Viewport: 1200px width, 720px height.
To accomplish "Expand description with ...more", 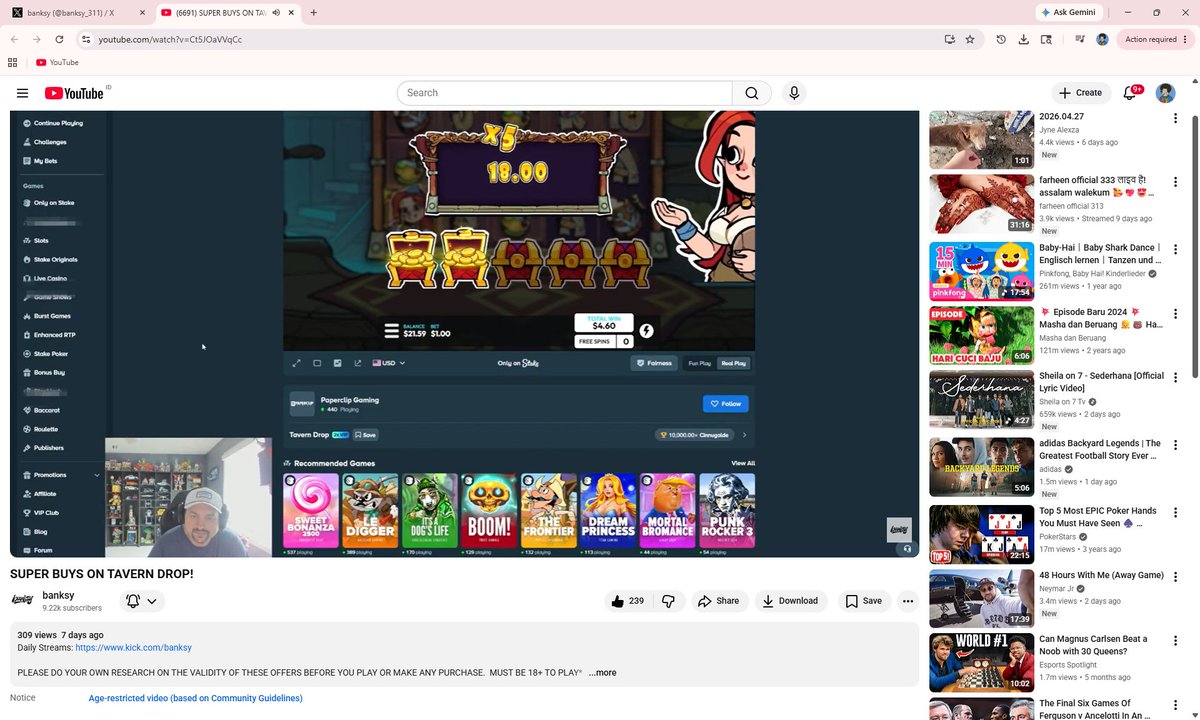I will click(x=602, y=673).
